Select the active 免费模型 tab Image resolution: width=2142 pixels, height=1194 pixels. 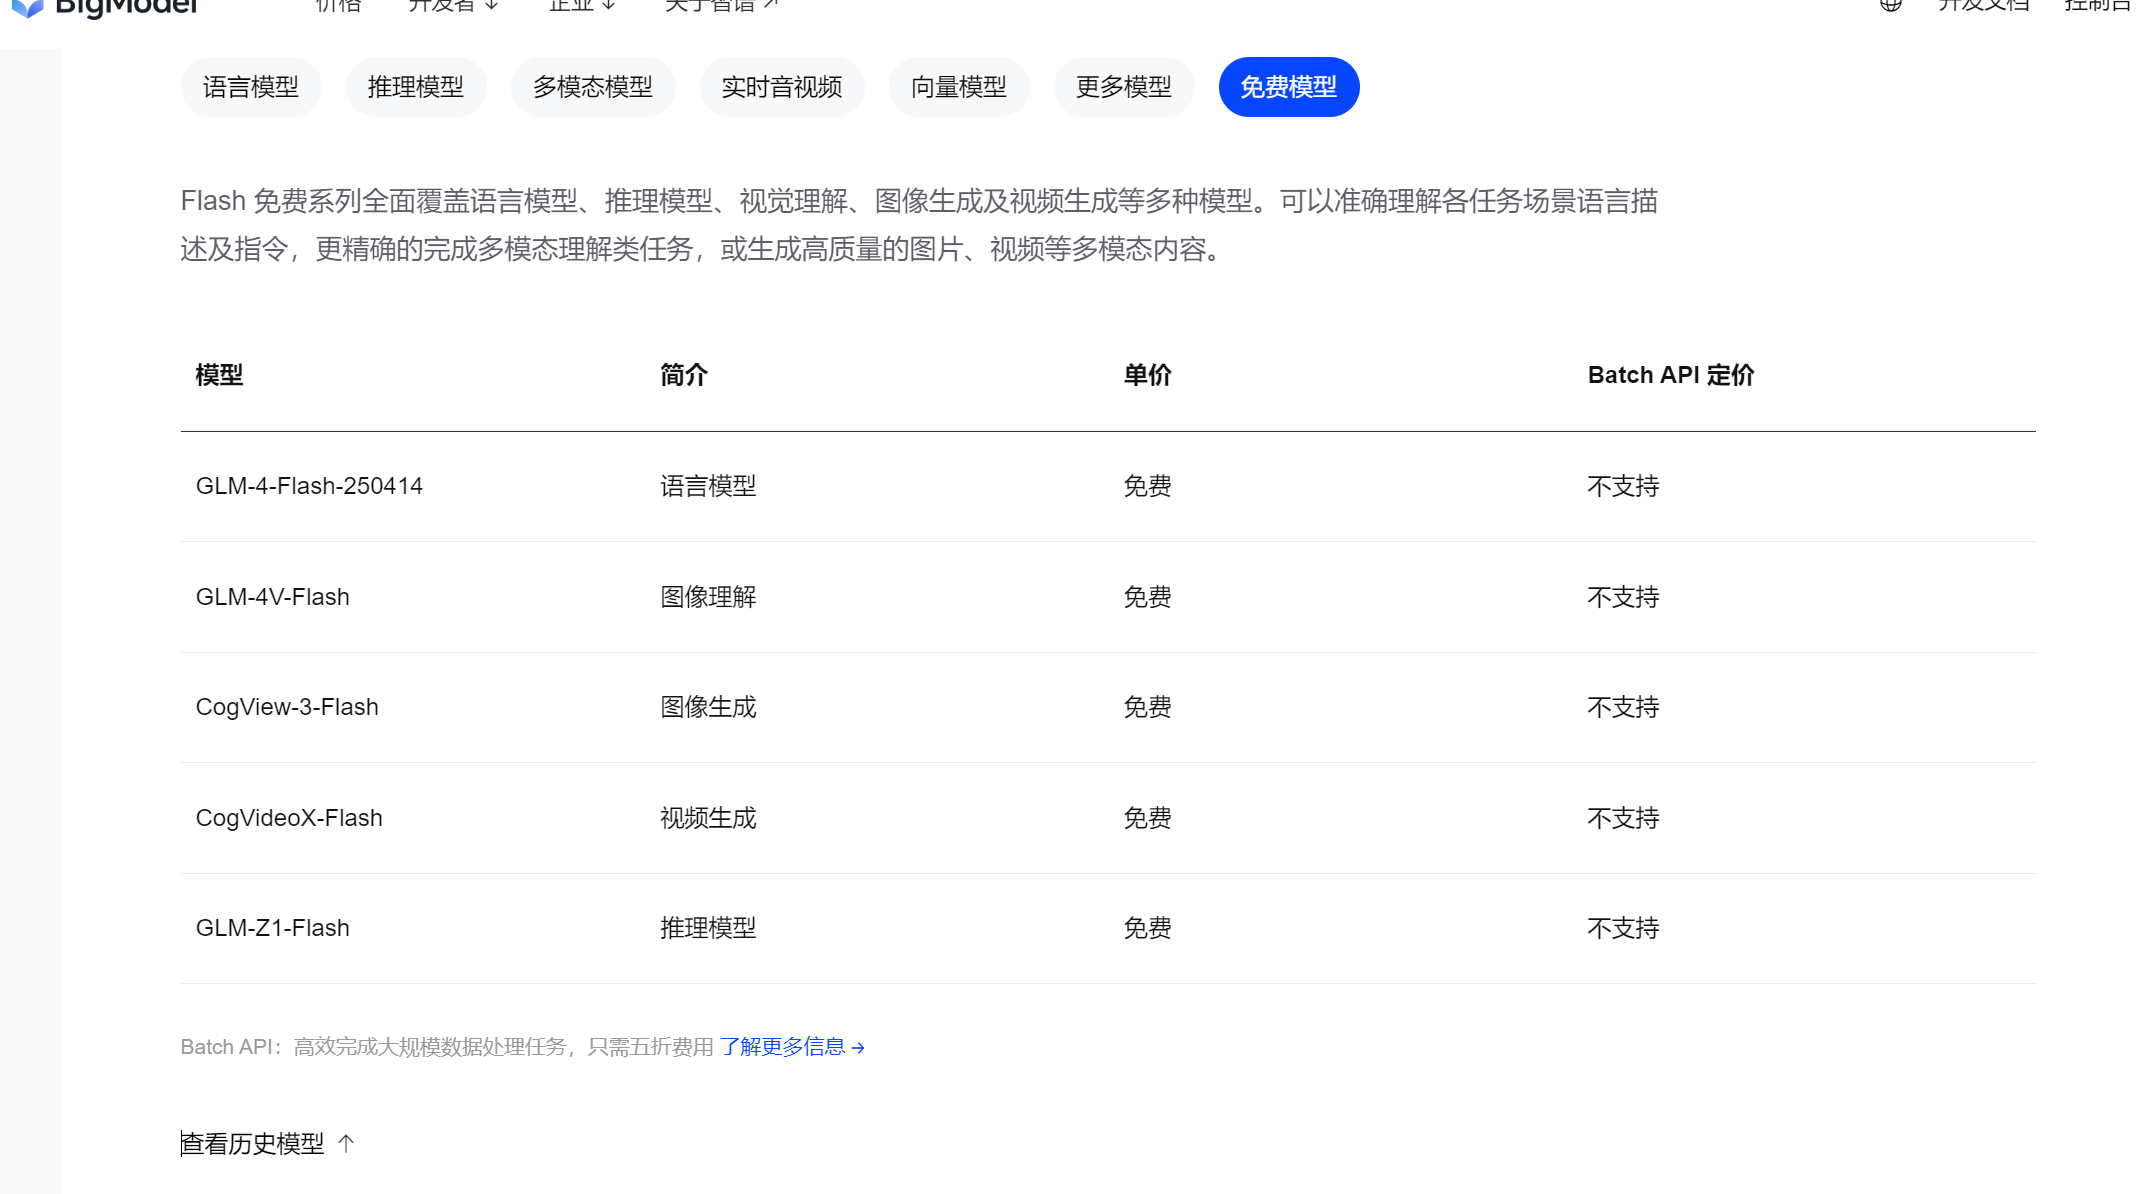click(x=1289, y=87)
